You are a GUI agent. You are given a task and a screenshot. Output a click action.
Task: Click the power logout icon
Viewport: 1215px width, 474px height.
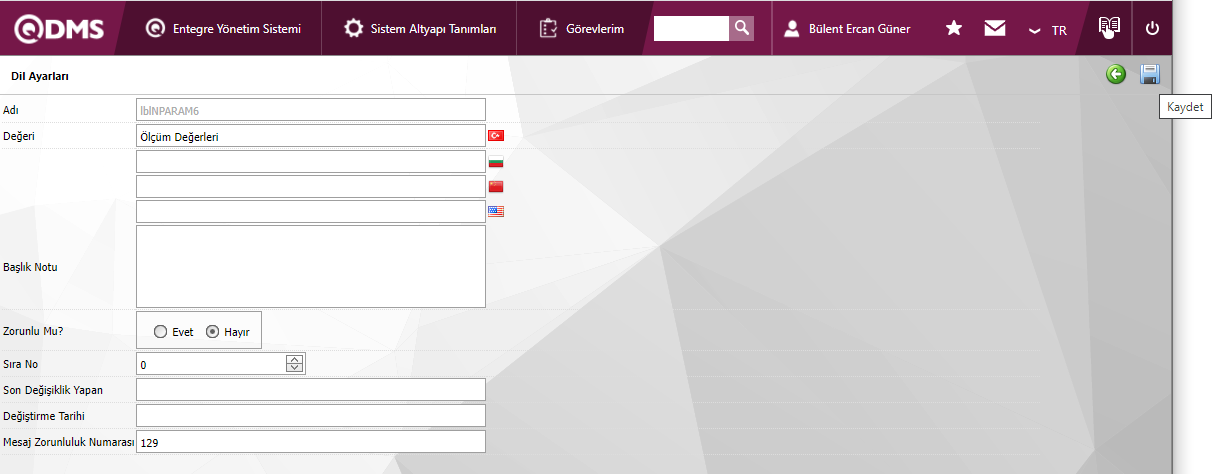[x=1152, y=29]
